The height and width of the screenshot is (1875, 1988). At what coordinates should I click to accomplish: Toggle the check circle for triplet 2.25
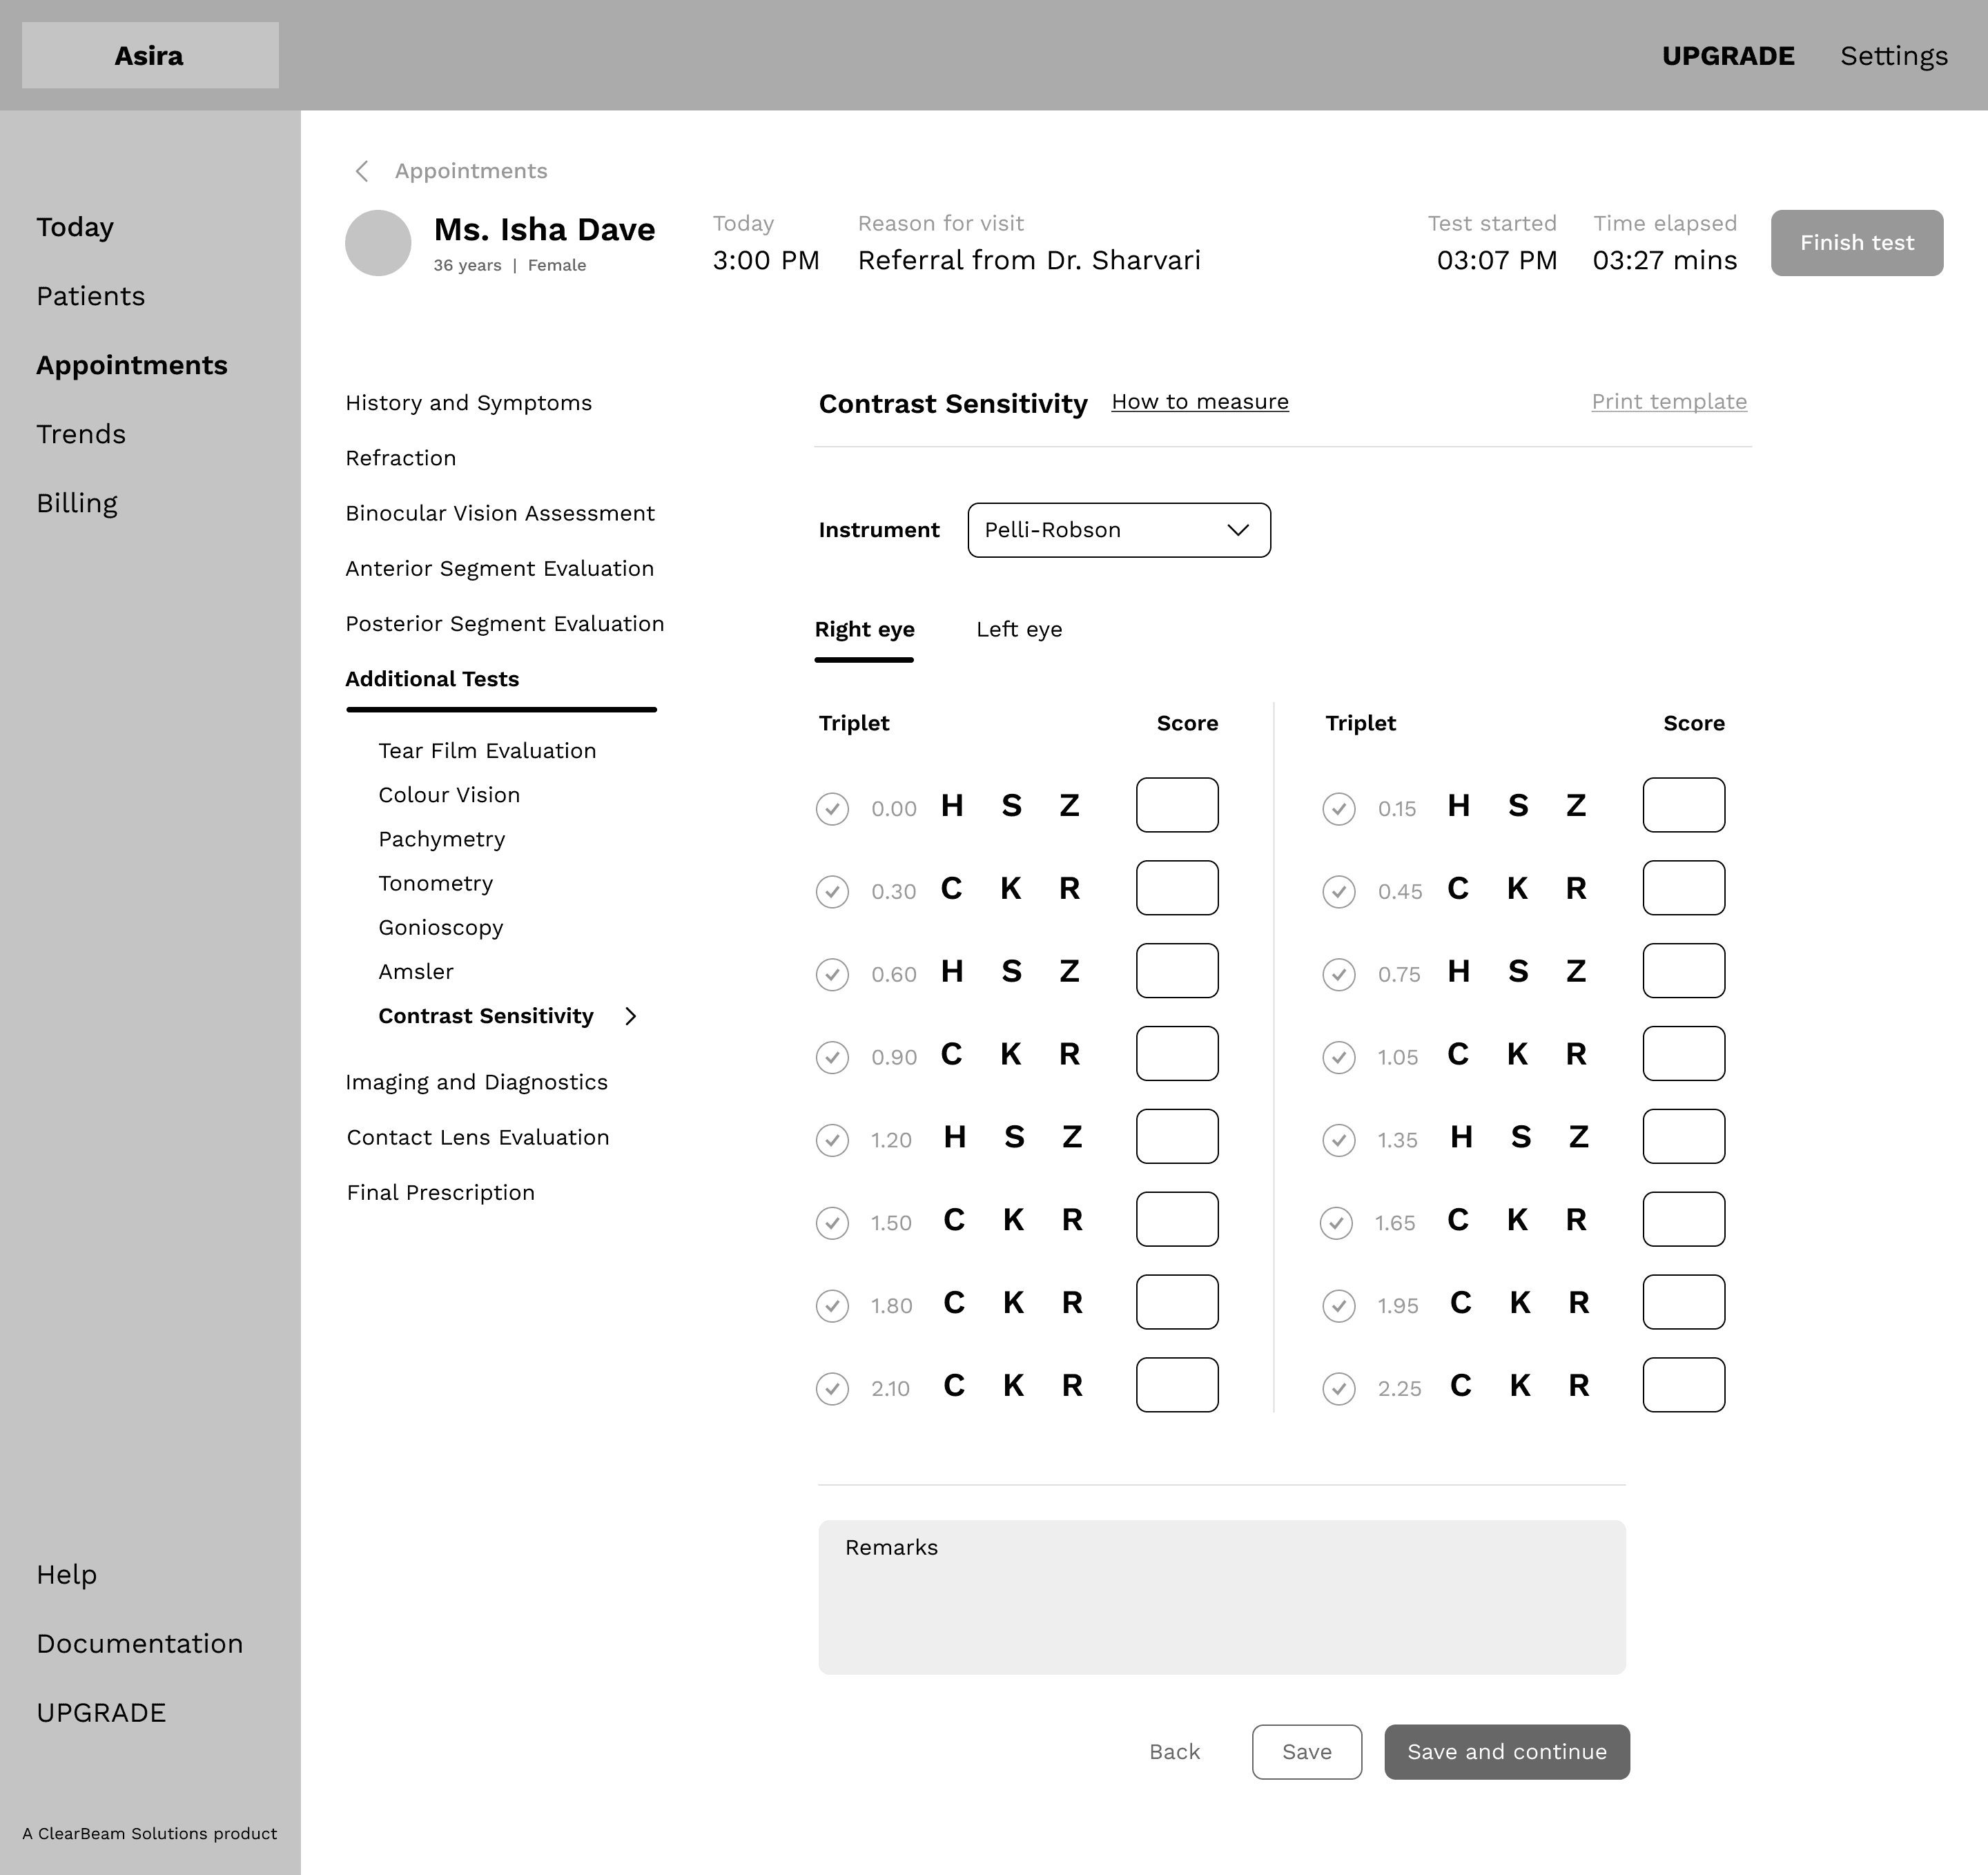tap(1338, 1388)
